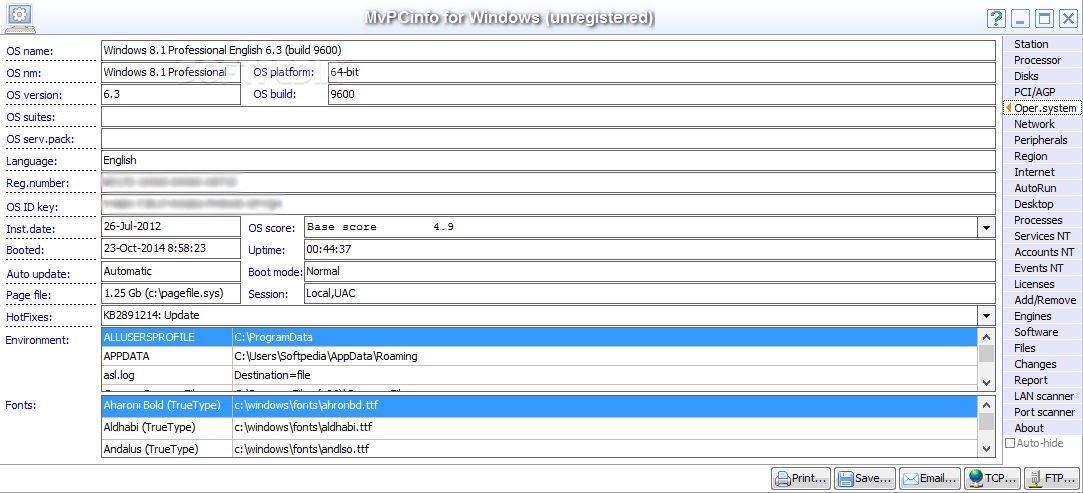Click the empty OS suites field

[548, 117]
